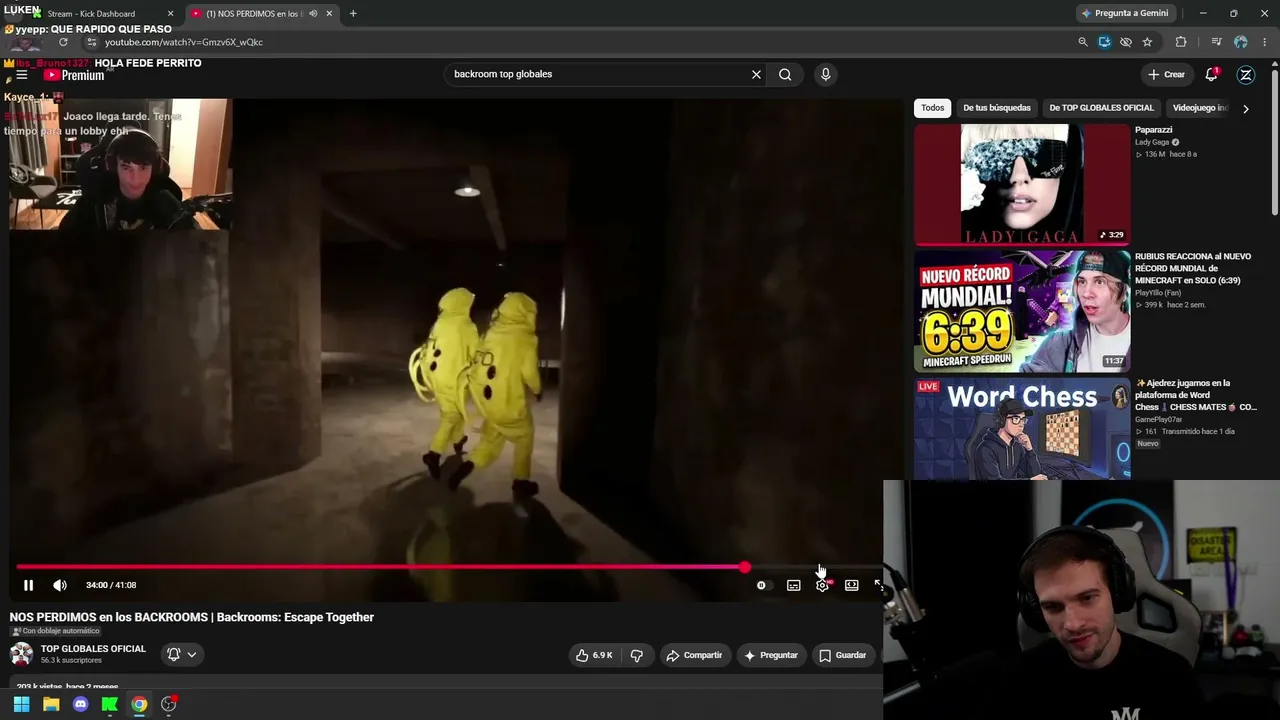The height and width of the screenshot is (720, 1280).
Task: Switch to Chrome in the taskbar
Action: tap(139, 704)
